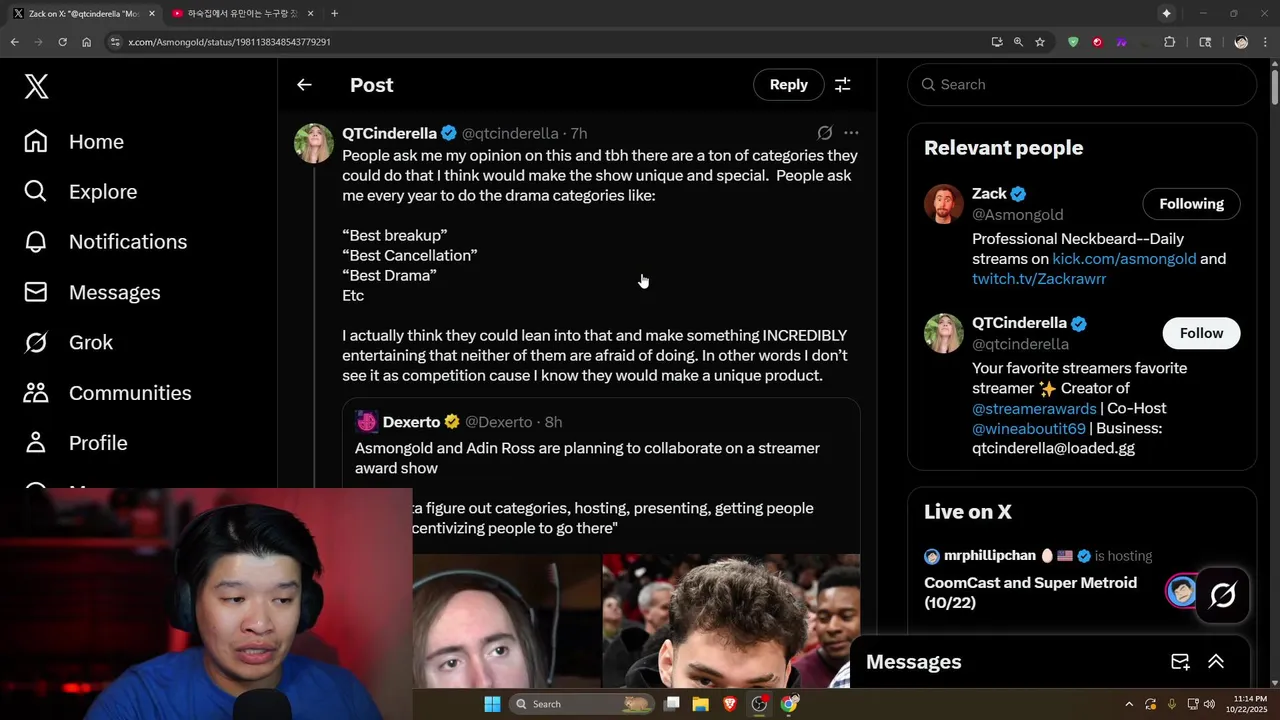This screenshot has height=720, width=1280.
Task: Open File Explorer from the taskbar
Action: [x=701, y=704]
